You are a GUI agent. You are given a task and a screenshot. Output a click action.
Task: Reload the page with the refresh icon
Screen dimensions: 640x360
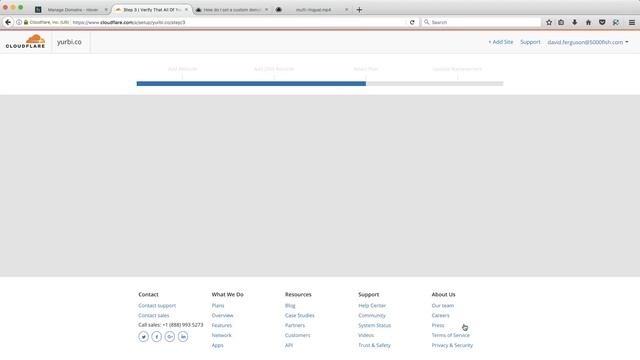click(412, 22)
